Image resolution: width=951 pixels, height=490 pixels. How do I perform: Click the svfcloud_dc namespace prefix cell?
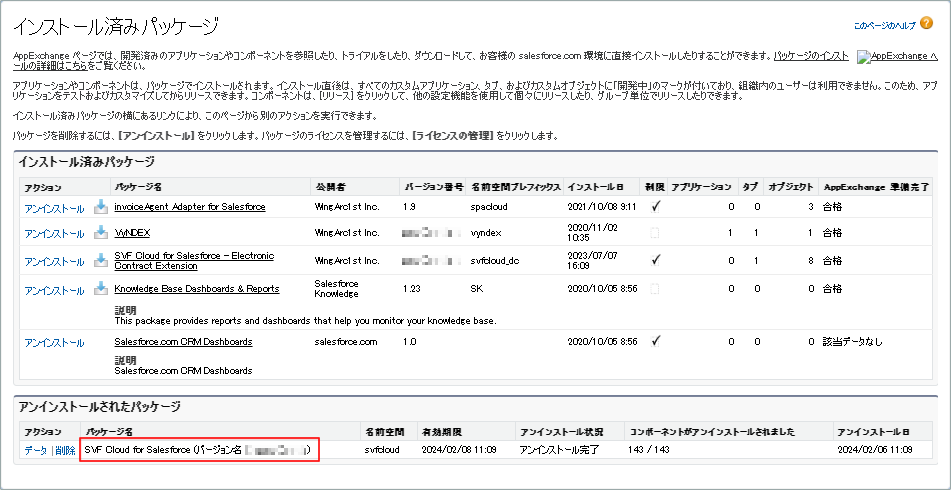tap(494, 261)
